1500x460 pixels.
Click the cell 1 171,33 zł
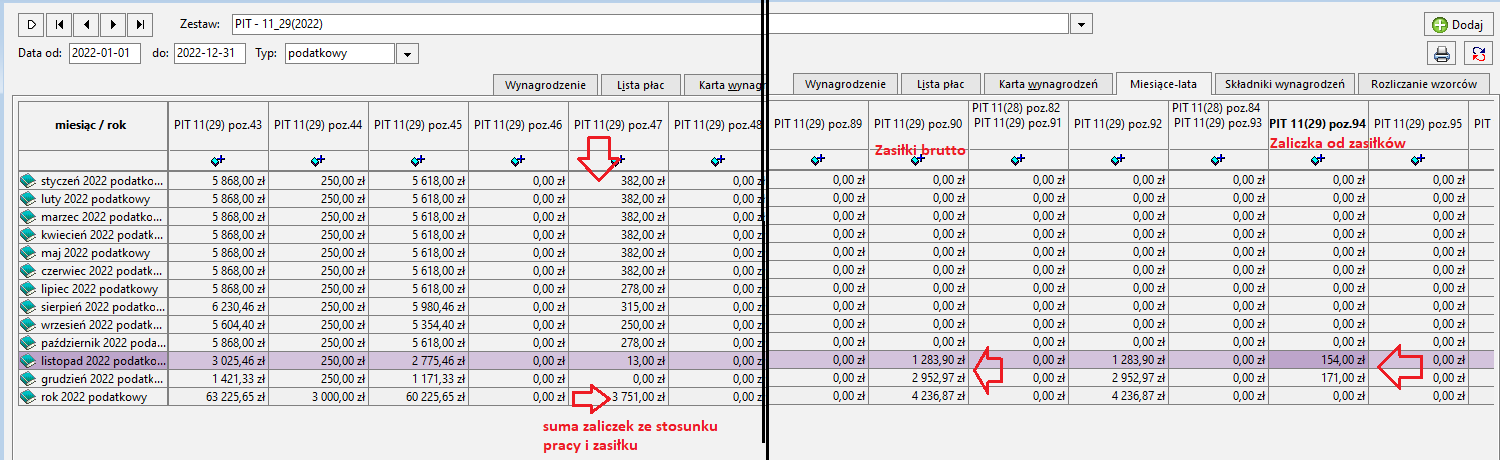coord(418,378)
